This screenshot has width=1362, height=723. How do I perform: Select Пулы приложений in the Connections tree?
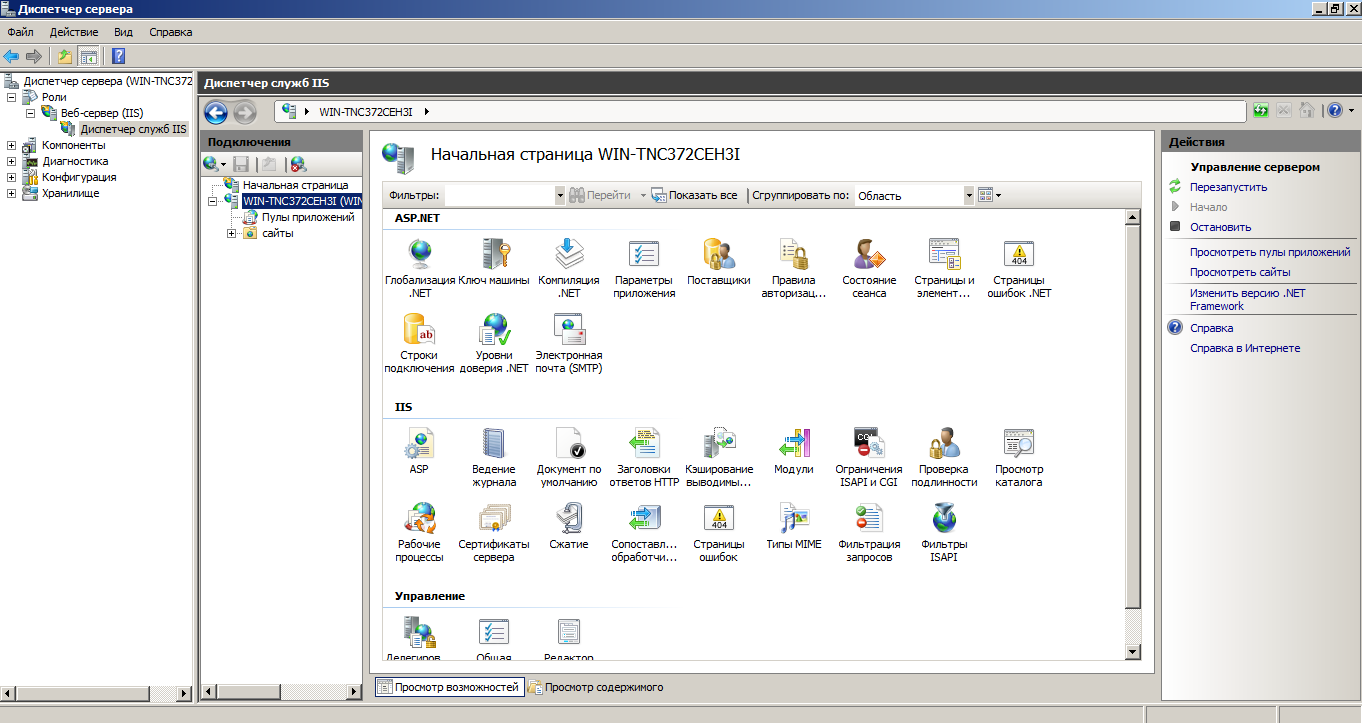[308, 217]
